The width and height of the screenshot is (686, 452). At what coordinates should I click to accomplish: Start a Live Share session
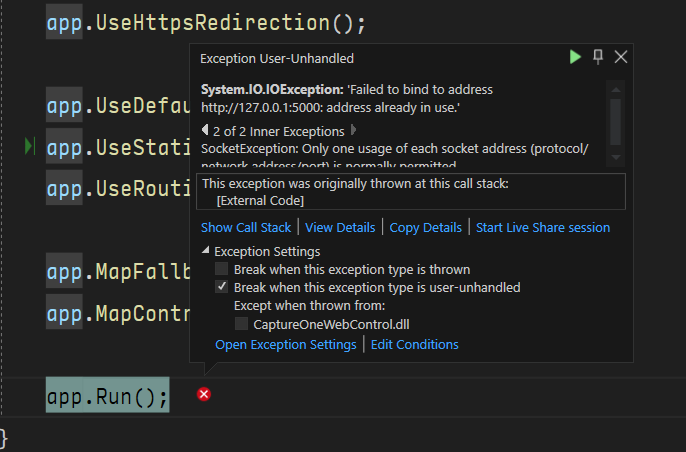tap(542, 227)
